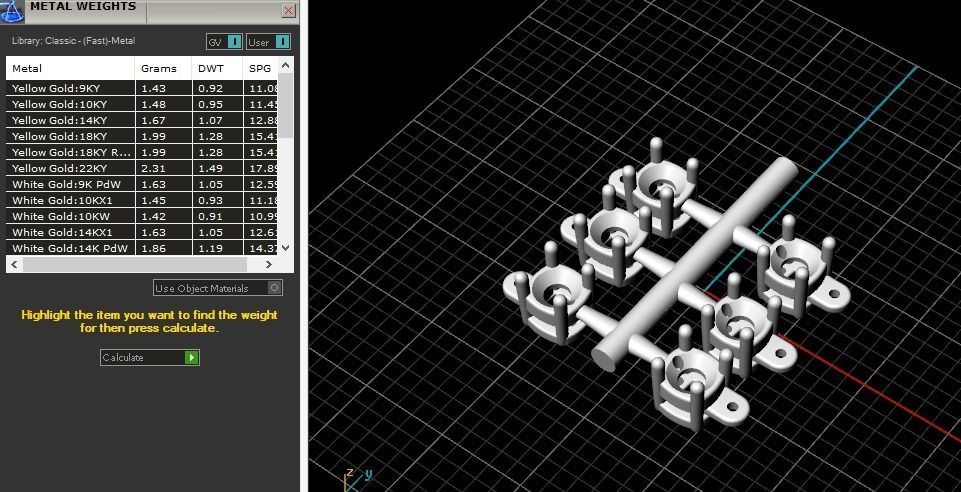Image resolution: width=961 pixels, height=492 pixels.
Task: Click the horizontal scroll right arrow
Action: pyautogui.click(x=268, y=265)
